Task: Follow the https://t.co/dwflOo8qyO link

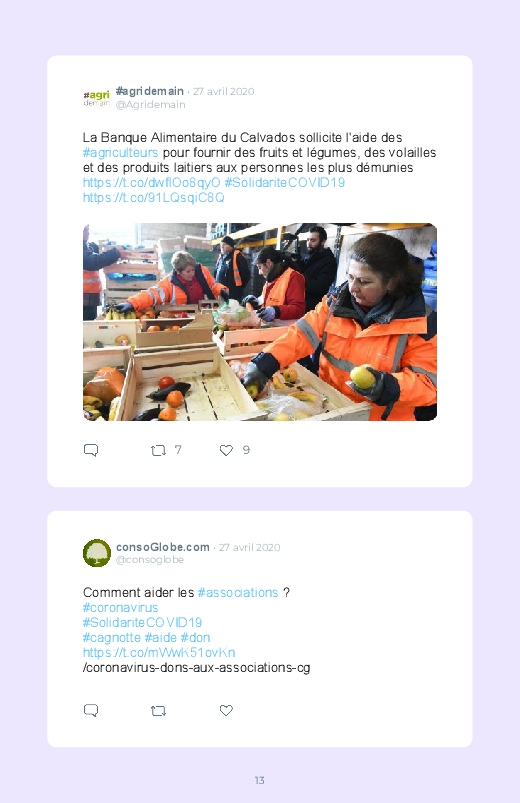Action: click(x=152, y=182)
